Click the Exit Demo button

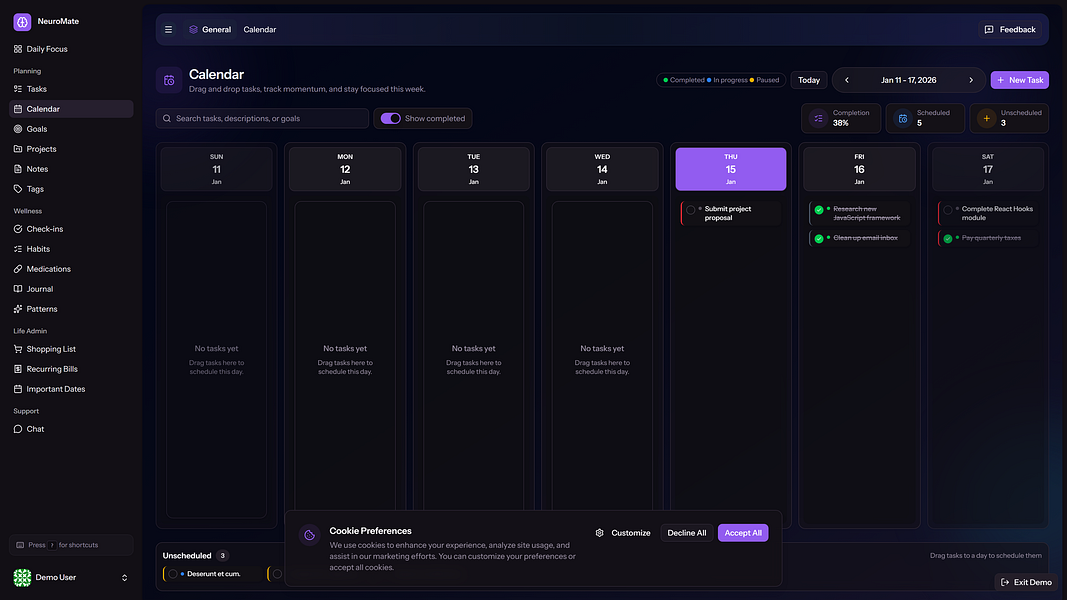point(1026,582)
